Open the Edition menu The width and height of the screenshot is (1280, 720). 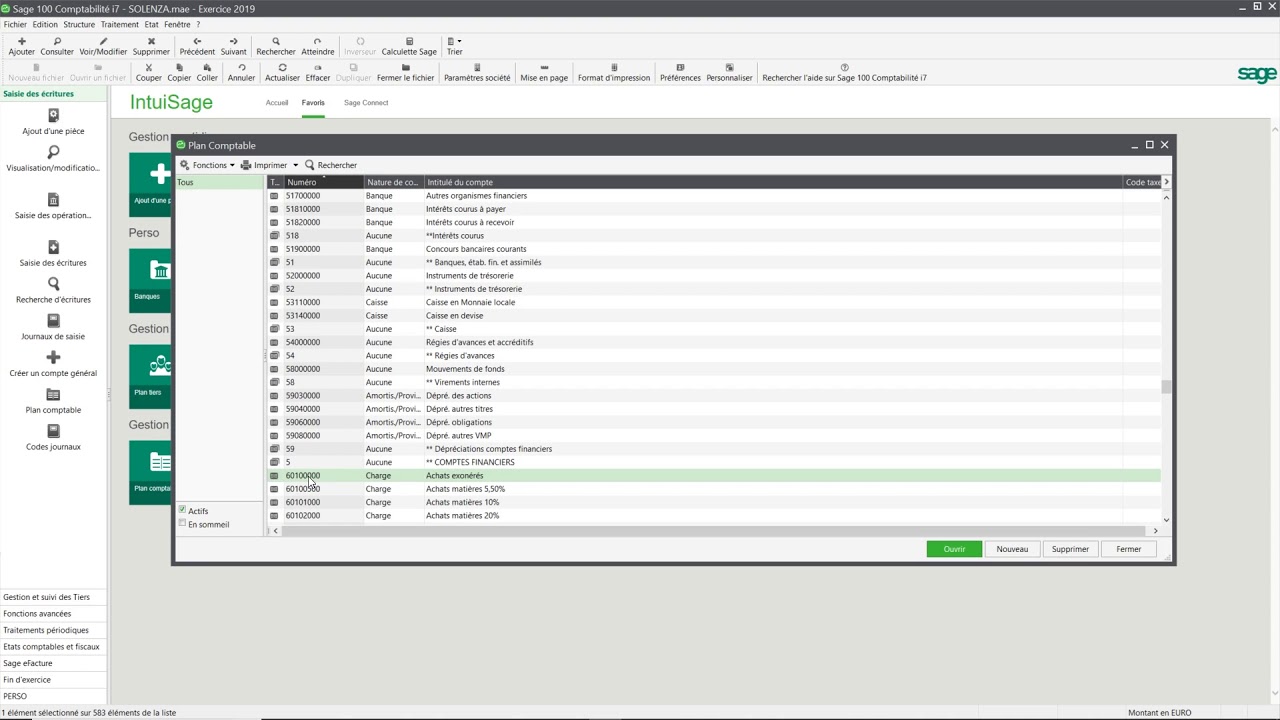[45, 24]
